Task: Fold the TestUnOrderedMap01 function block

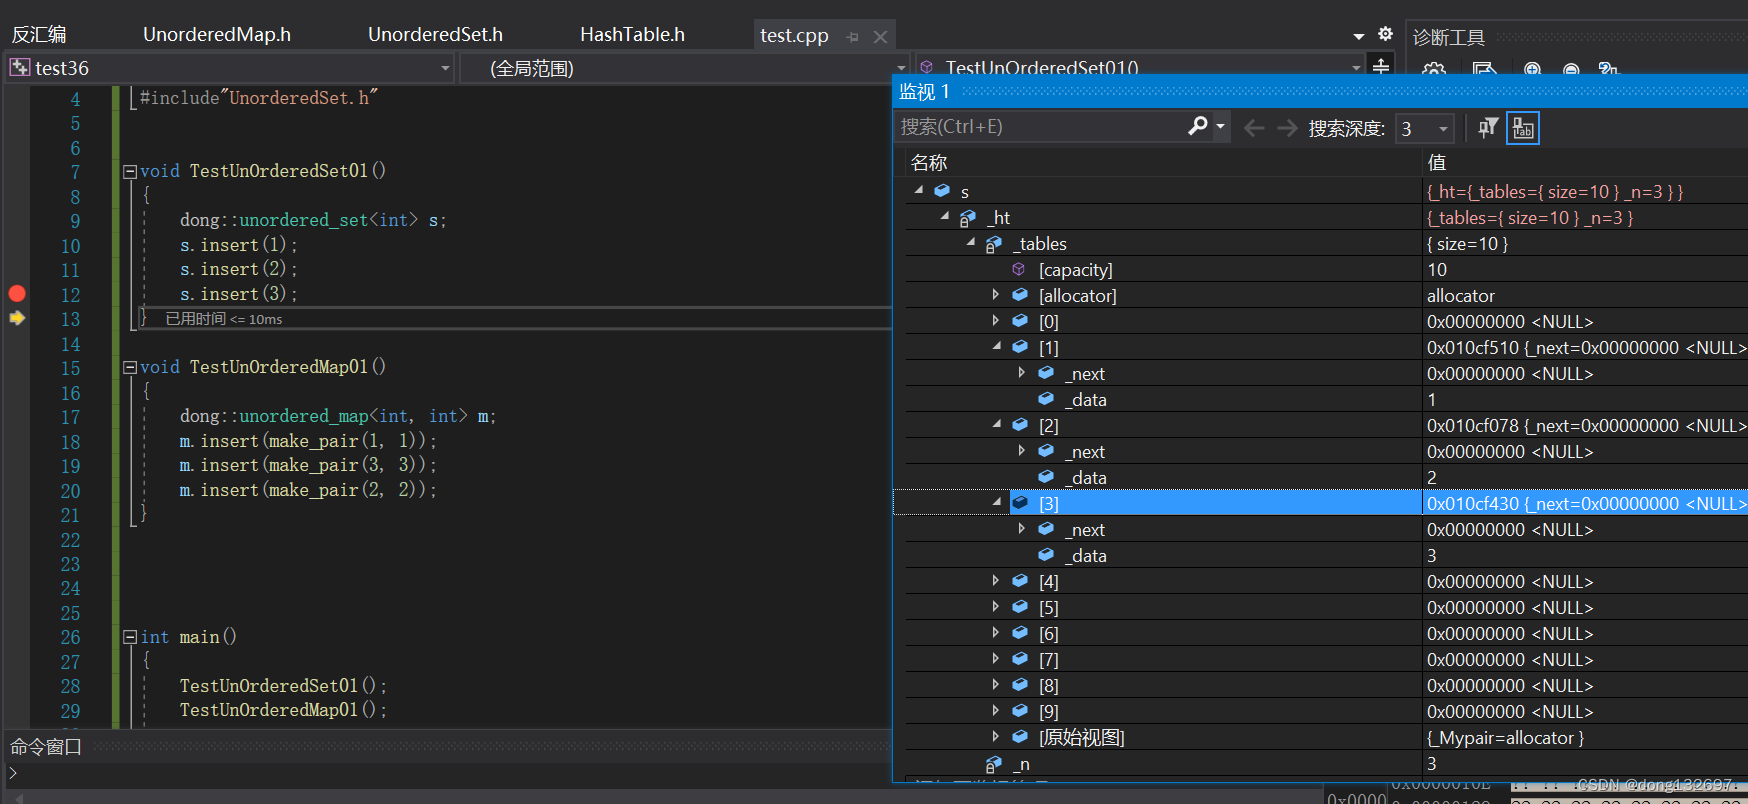Action: tap(129, 368)
